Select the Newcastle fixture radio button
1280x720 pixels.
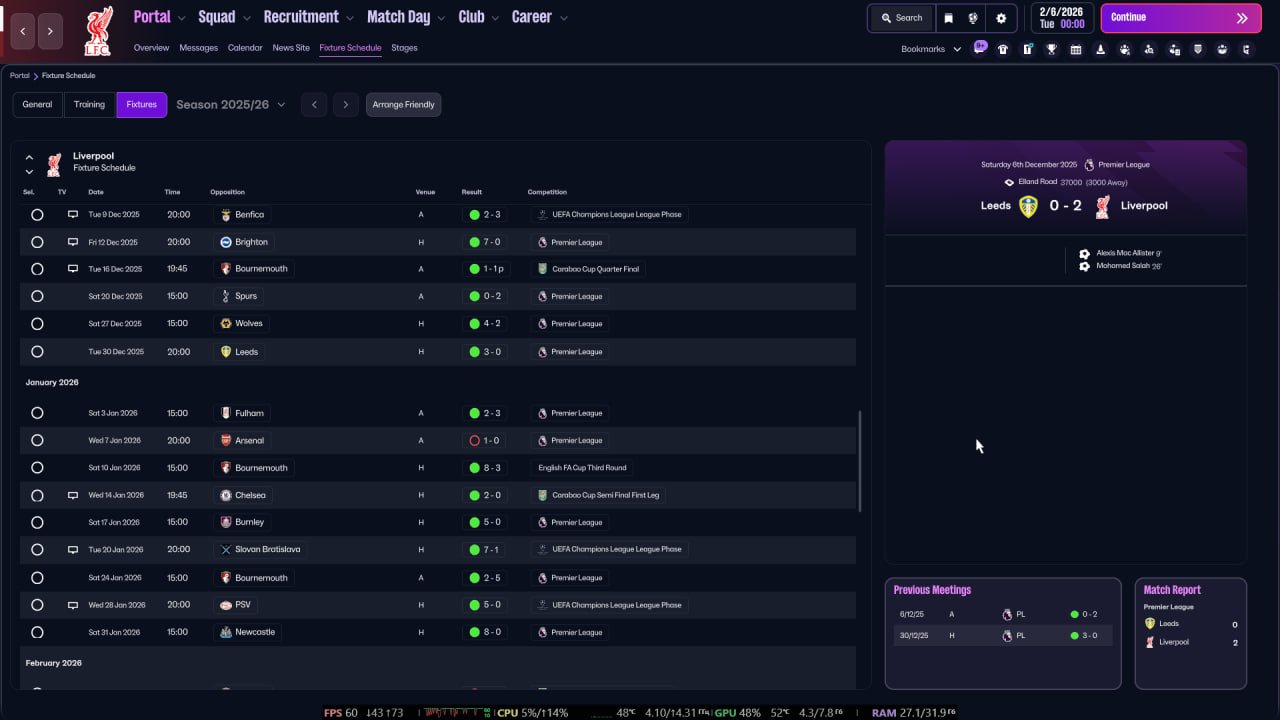pos(37,632)
